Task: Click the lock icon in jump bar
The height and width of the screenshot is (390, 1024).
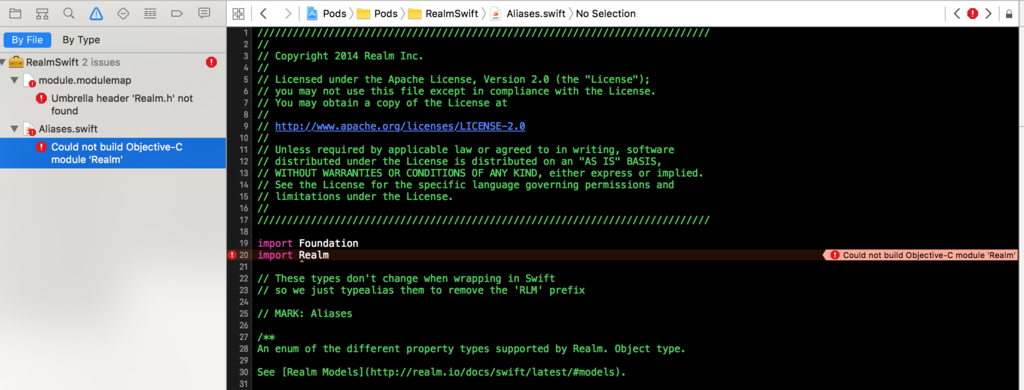Action: (x=1009, y=14)
